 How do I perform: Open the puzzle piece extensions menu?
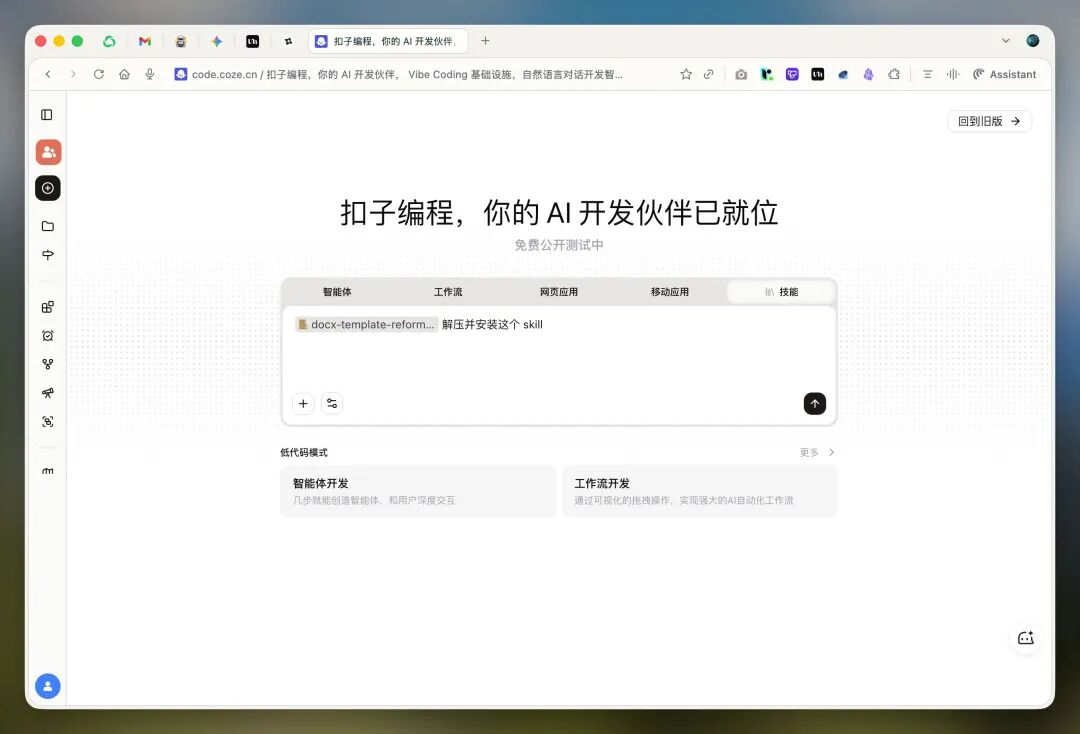(894, 74)
